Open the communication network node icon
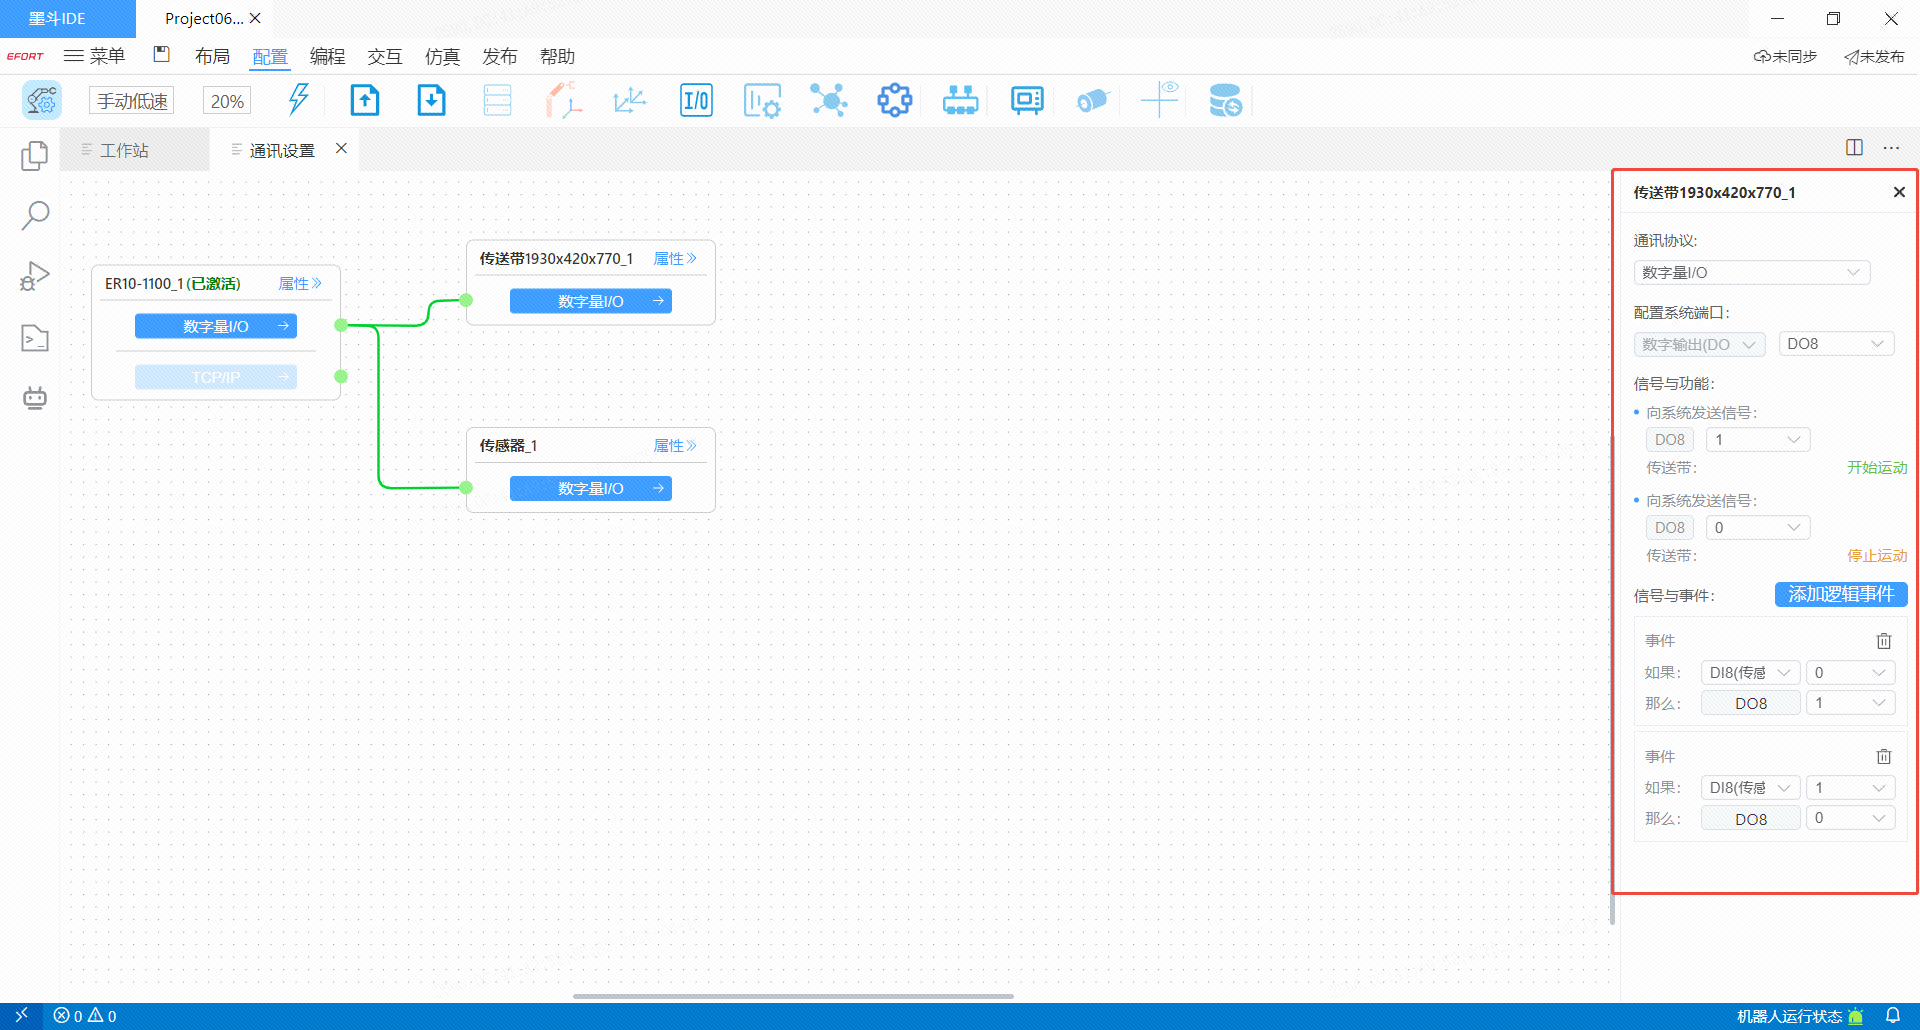1920x1030 pixels. click(828, 101)
